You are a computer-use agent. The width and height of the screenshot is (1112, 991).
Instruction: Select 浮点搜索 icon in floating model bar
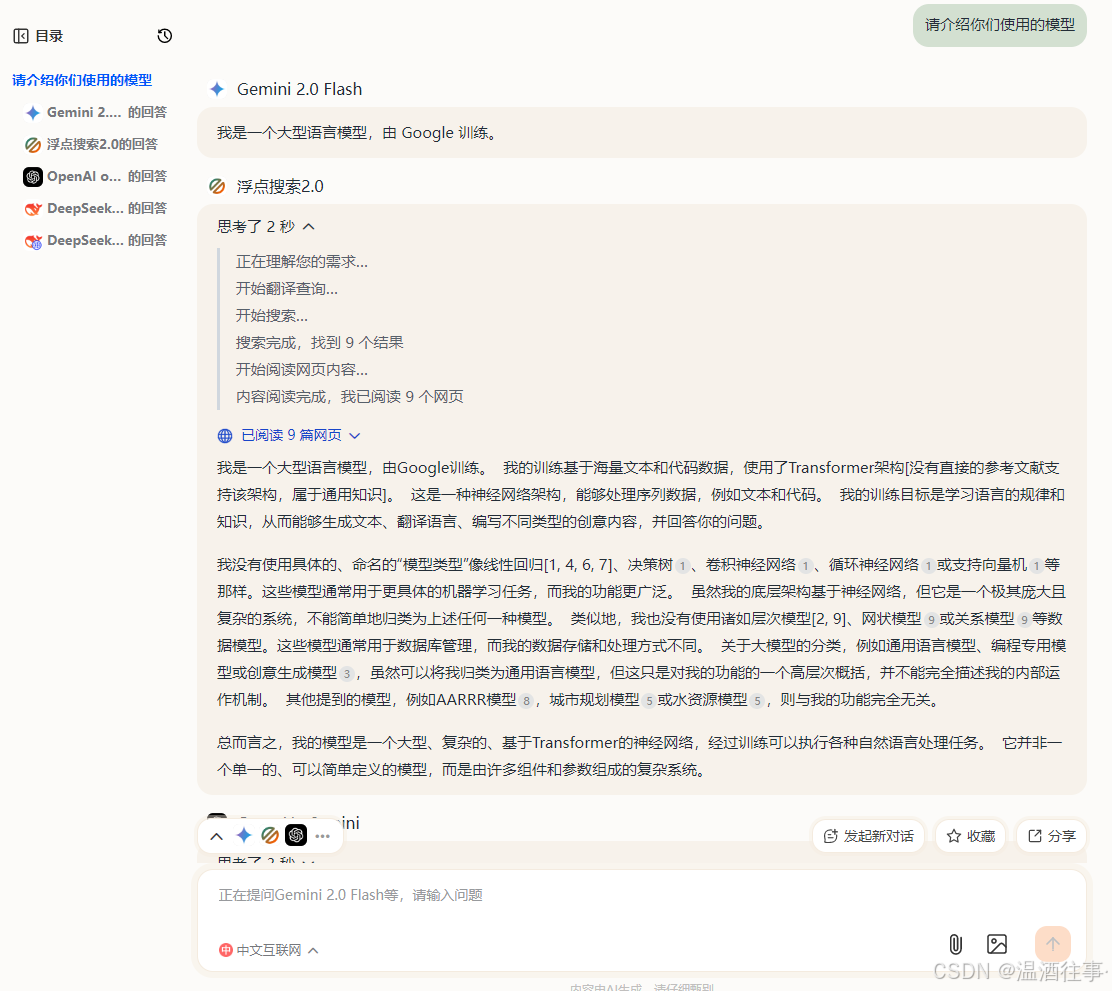[x=269, y=836]
